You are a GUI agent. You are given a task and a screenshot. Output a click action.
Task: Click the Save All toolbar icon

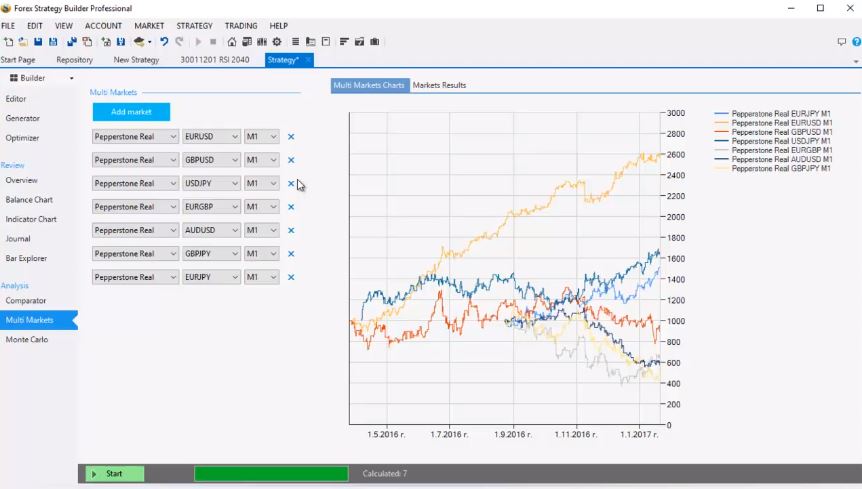pos(71,42)
